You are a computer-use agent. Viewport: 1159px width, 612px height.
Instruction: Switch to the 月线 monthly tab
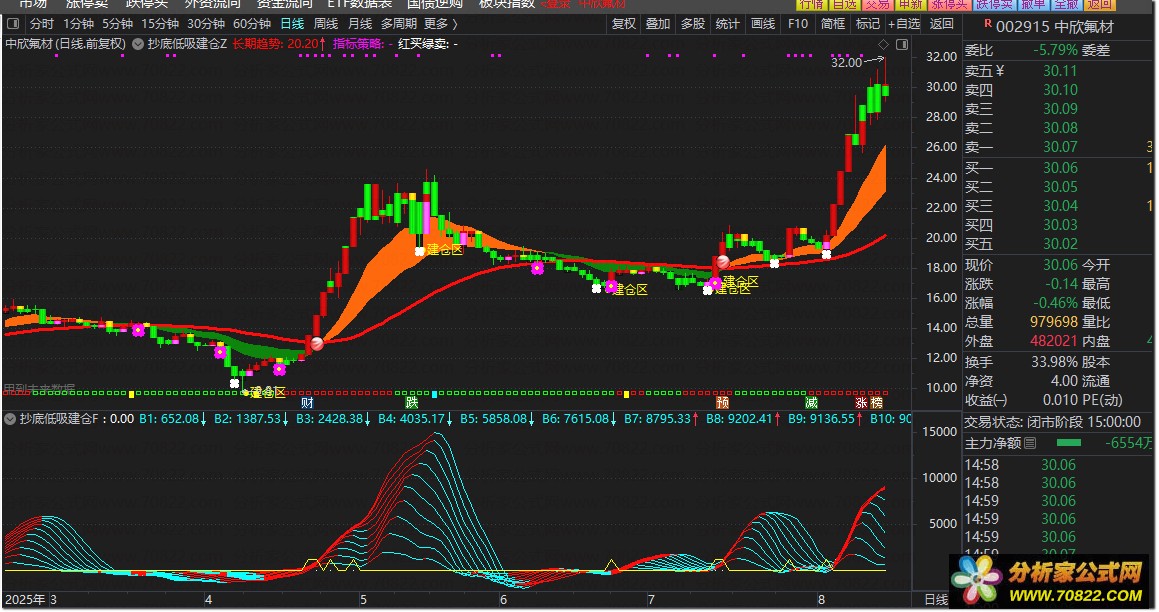point(360,24)
